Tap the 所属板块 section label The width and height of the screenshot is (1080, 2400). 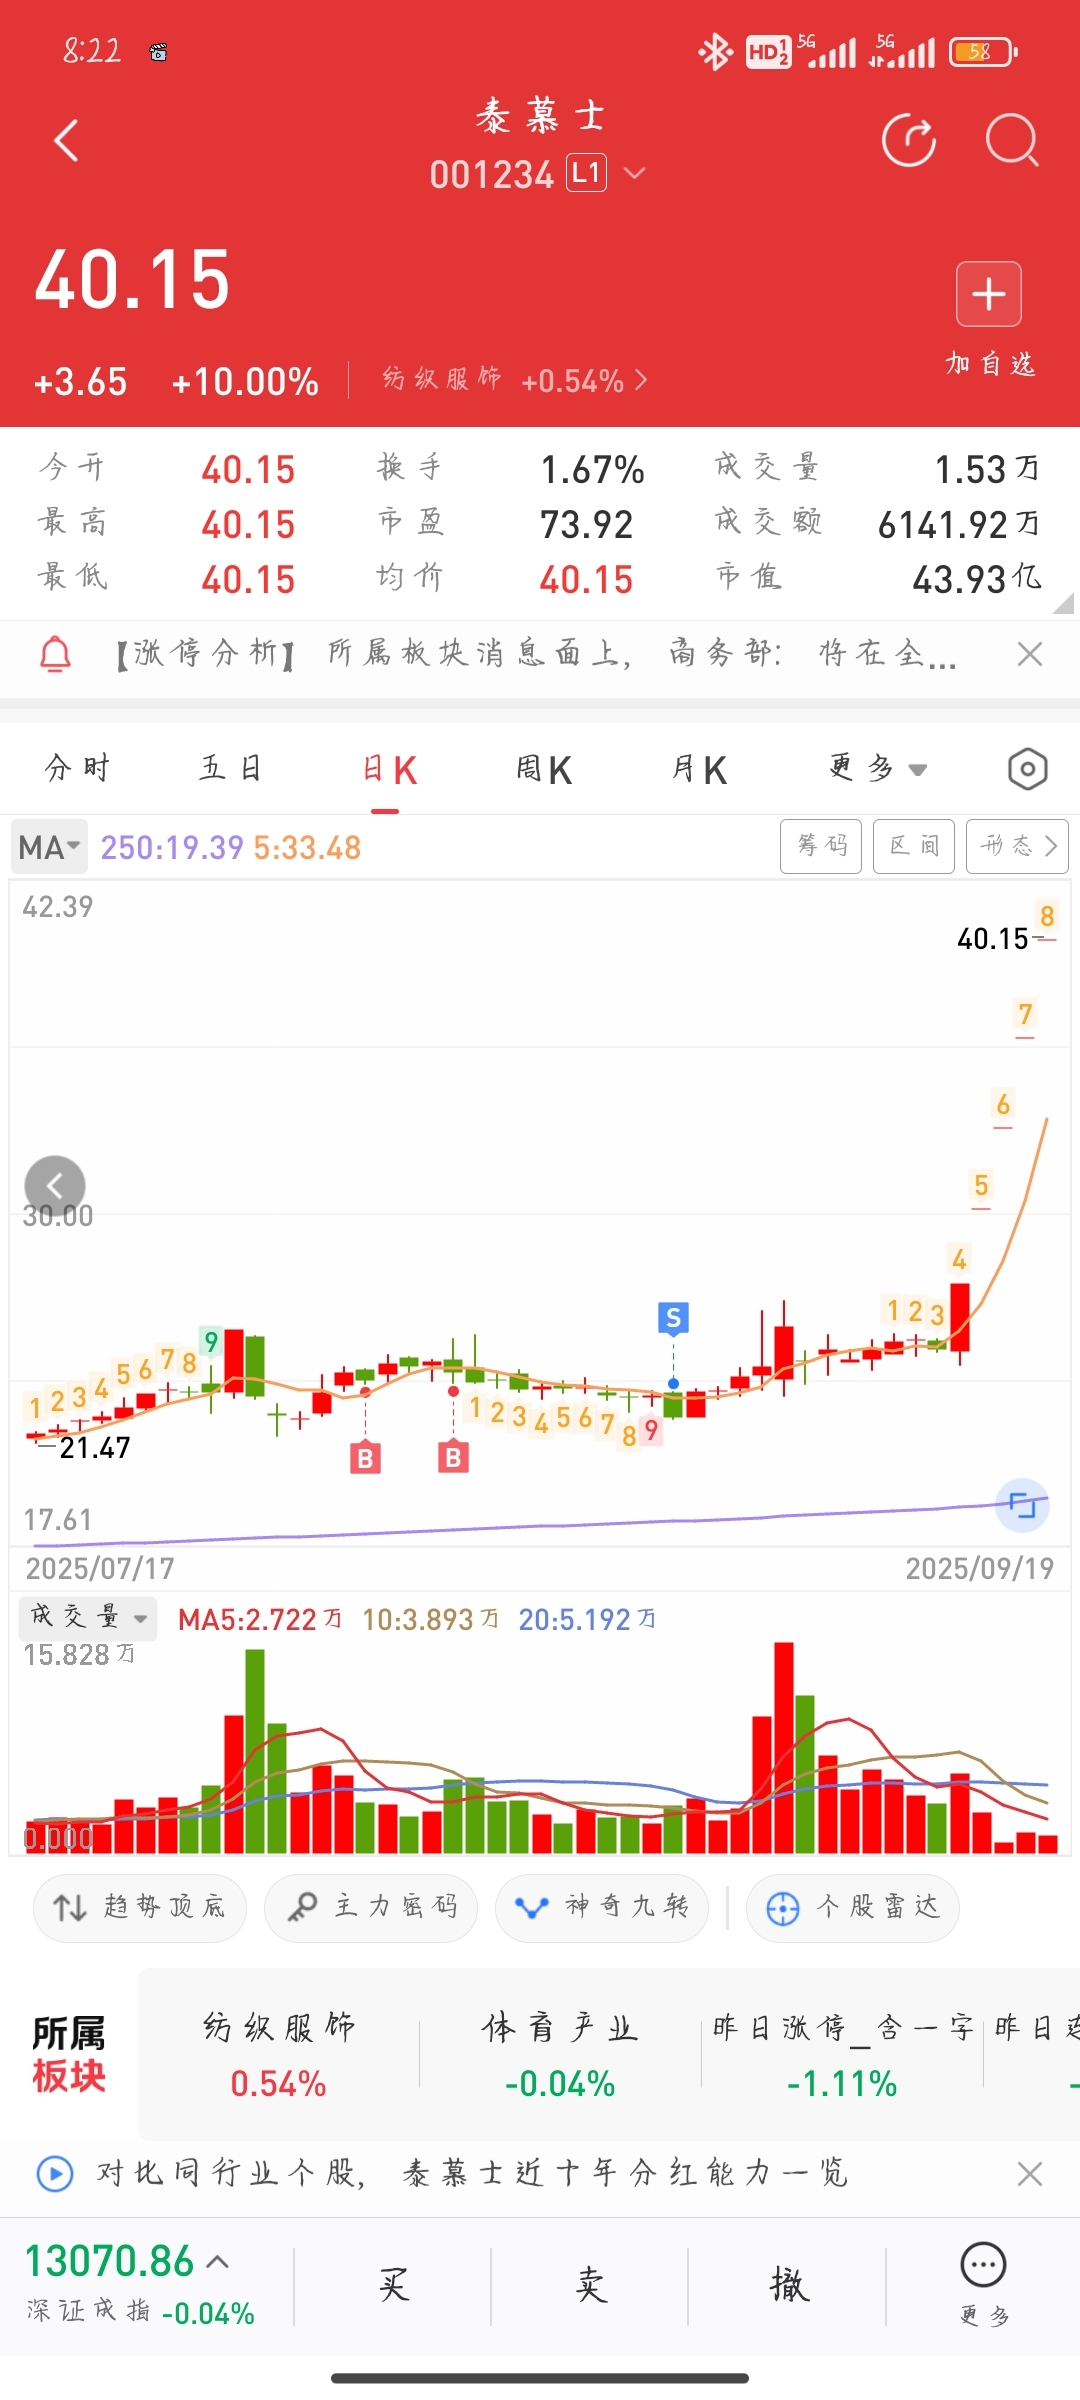tap(68, 2055)
